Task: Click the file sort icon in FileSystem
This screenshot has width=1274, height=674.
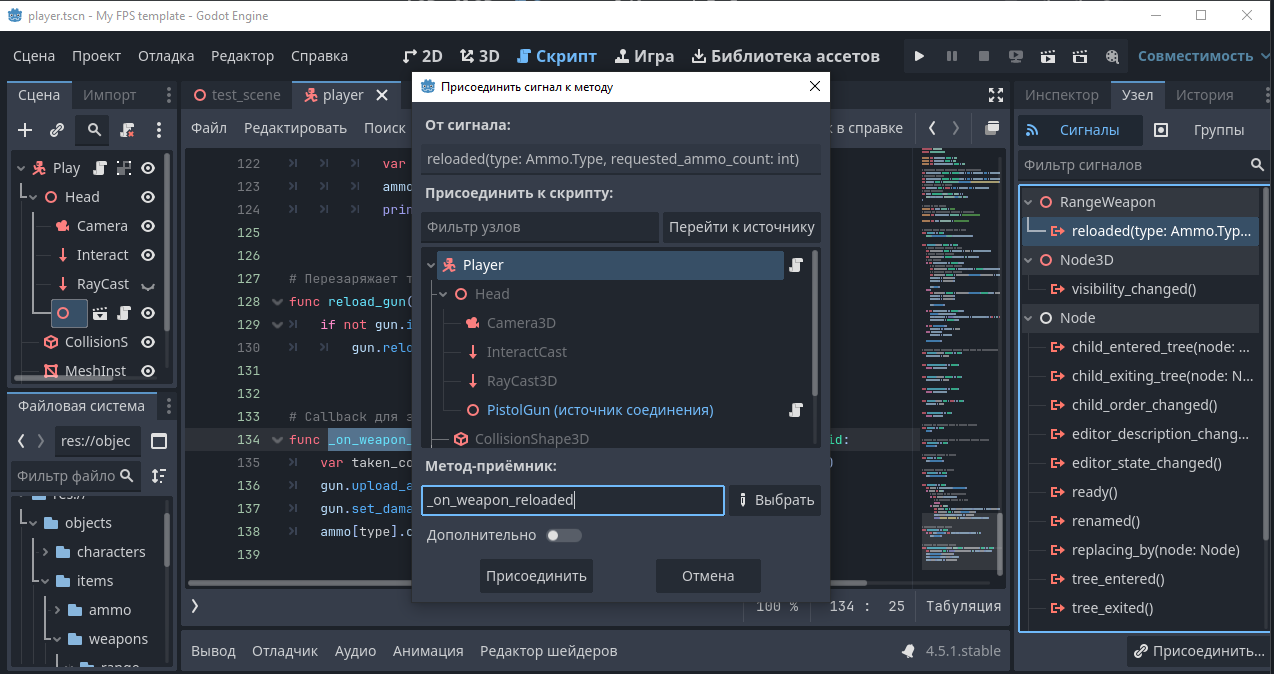Action: [x=158, y=476]
